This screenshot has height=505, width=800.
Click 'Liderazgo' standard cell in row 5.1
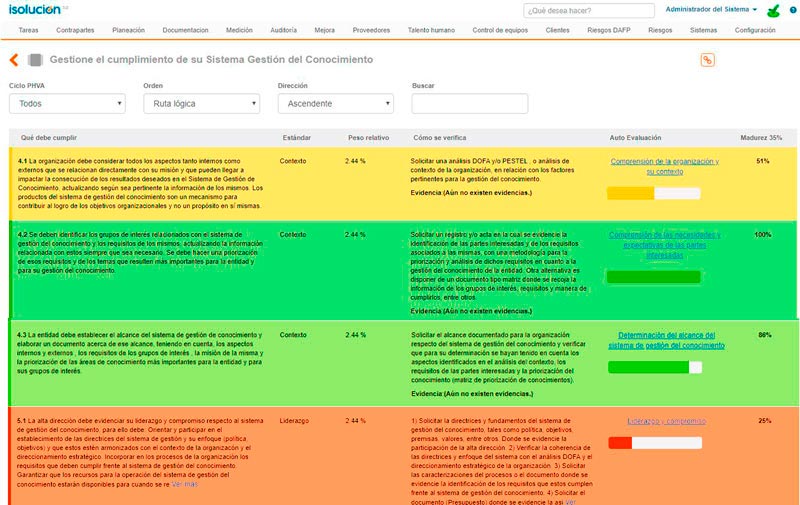[294, 421]
